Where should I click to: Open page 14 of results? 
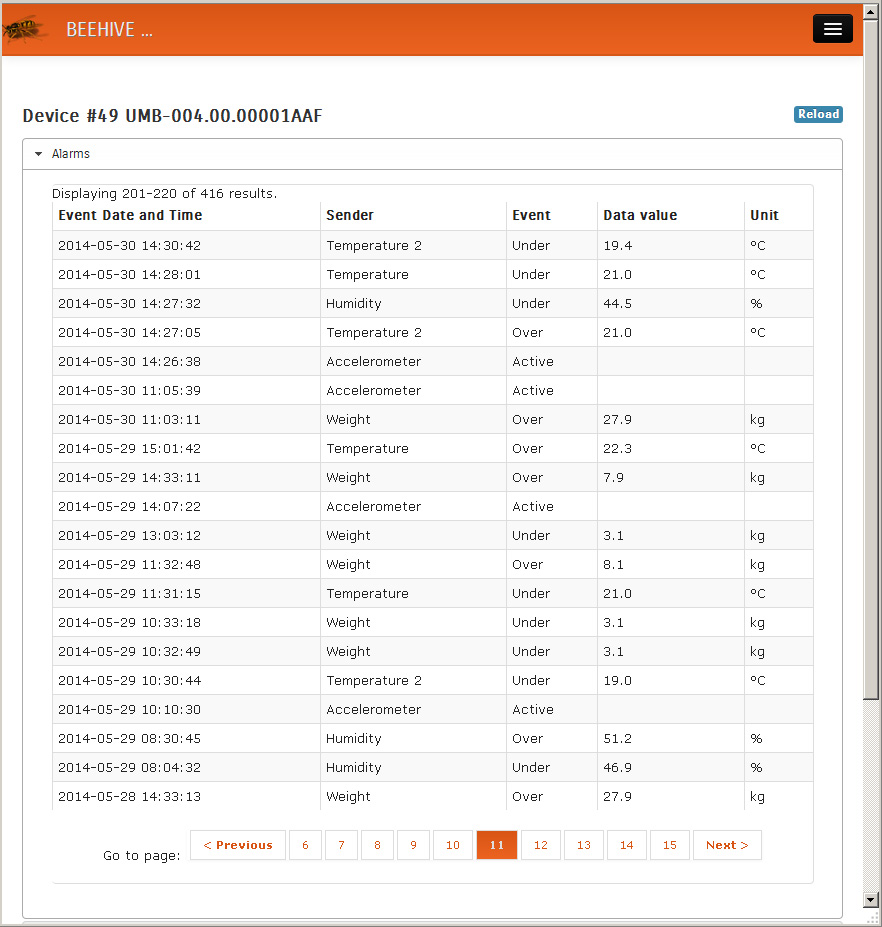626,845
